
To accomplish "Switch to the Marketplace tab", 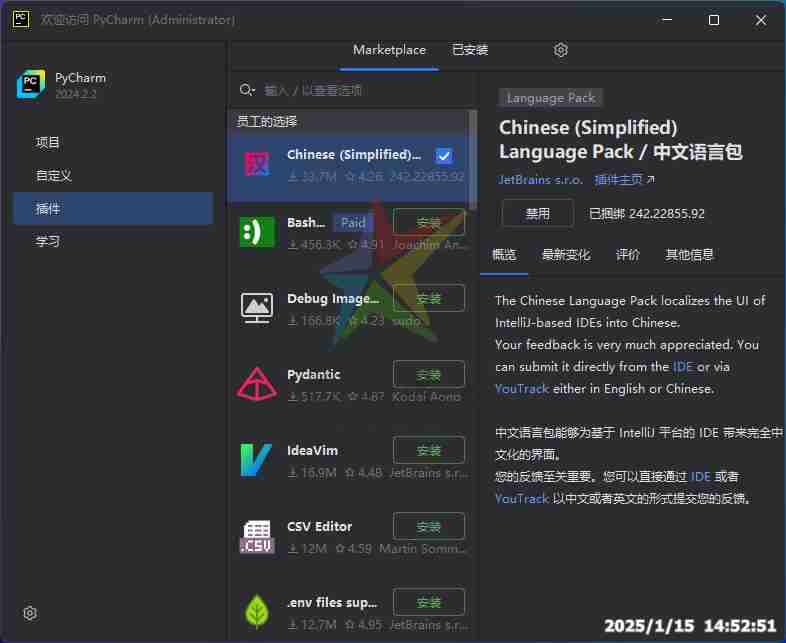I will pos(389,50).
